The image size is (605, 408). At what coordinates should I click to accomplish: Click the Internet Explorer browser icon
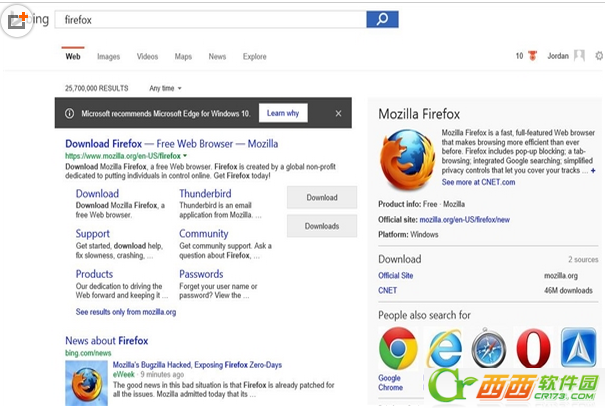[444, 348]
